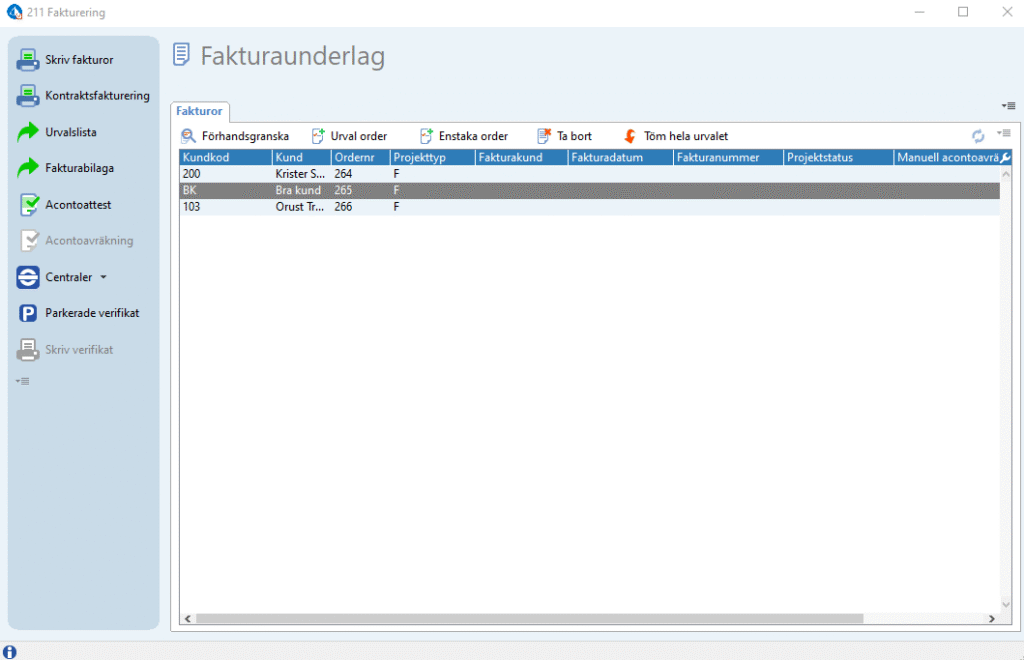Click the refresh icon above the table
Screen dimensions: 1024x660
[x=978, y=136]
